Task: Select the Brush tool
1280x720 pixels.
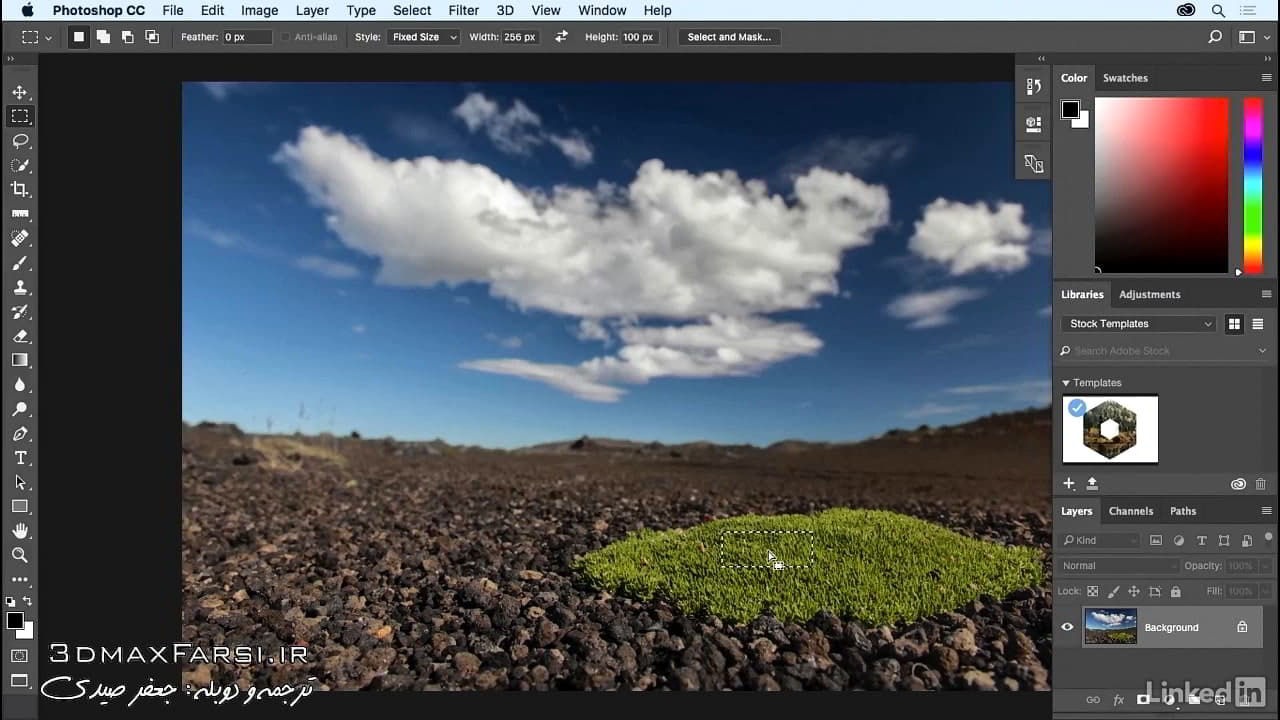Action: tap(20, 263)
